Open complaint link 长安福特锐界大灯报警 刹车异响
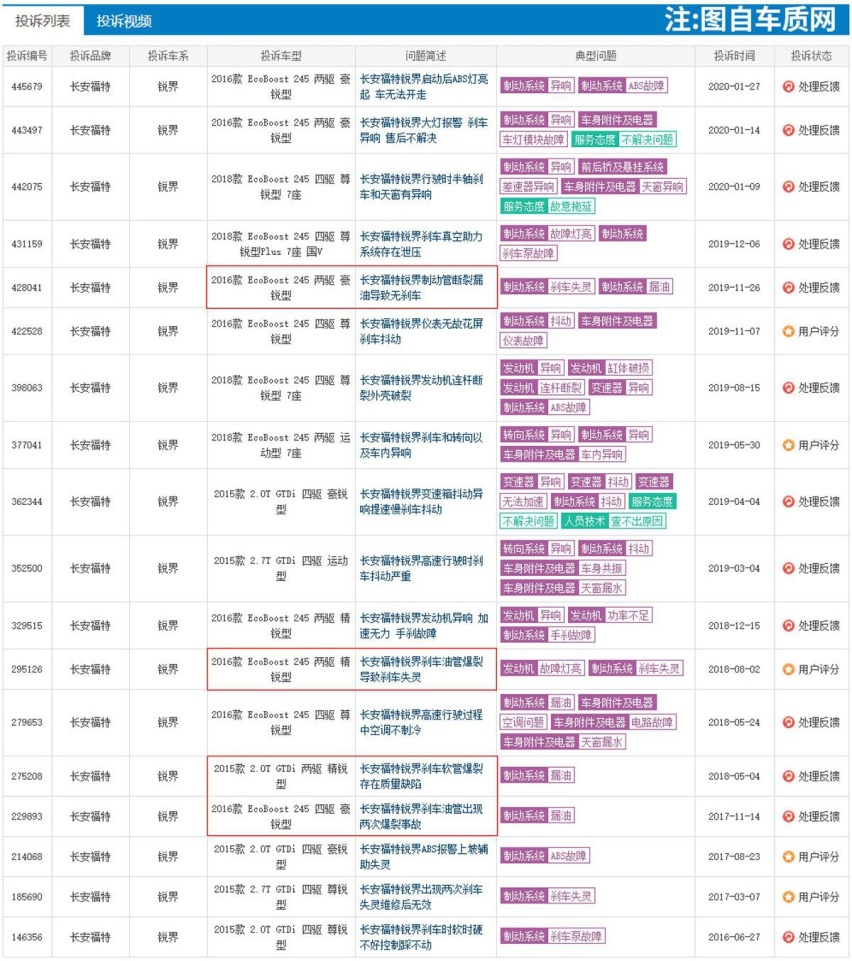Viewport: 852px width, 961px height. tap(424, 130)
